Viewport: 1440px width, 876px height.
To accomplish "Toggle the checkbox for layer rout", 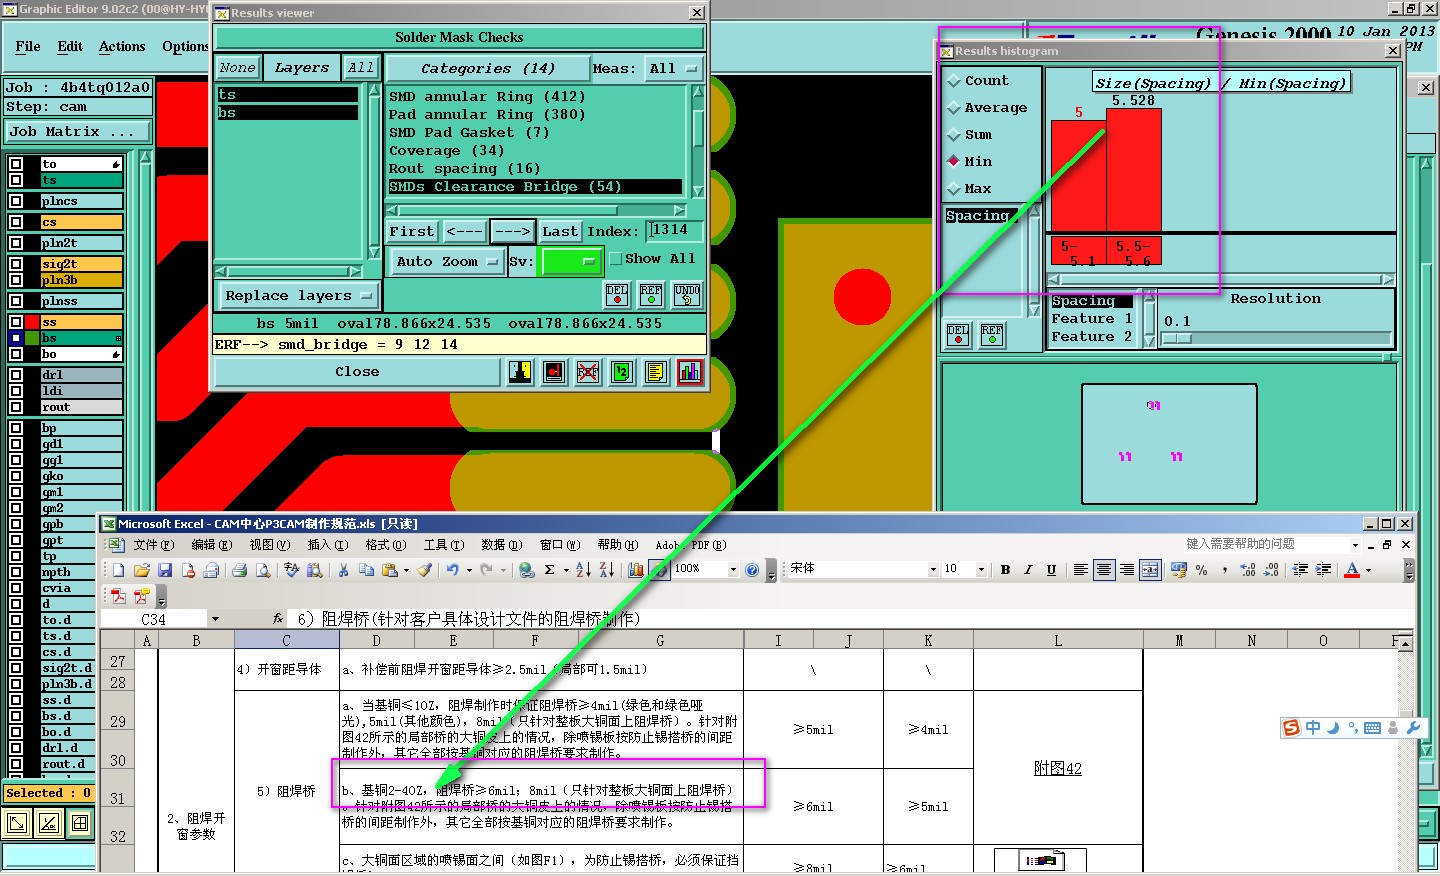I will [16, 407].
